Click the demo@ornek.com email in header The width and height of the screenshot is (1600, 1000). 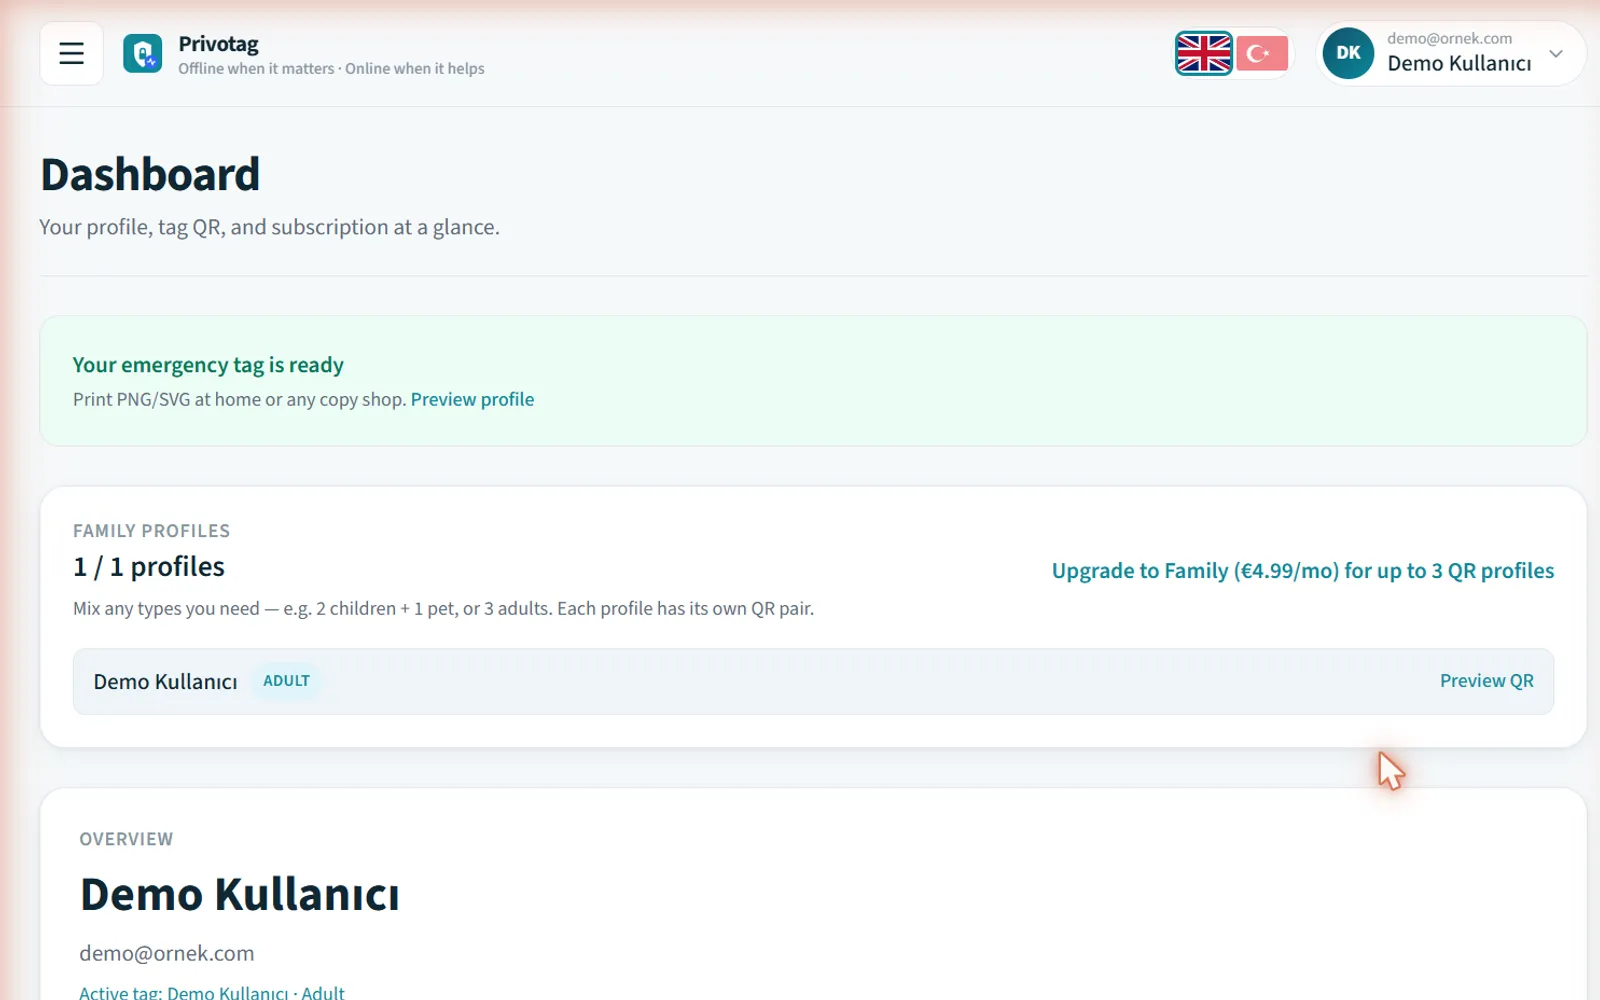pos(1449,38)
